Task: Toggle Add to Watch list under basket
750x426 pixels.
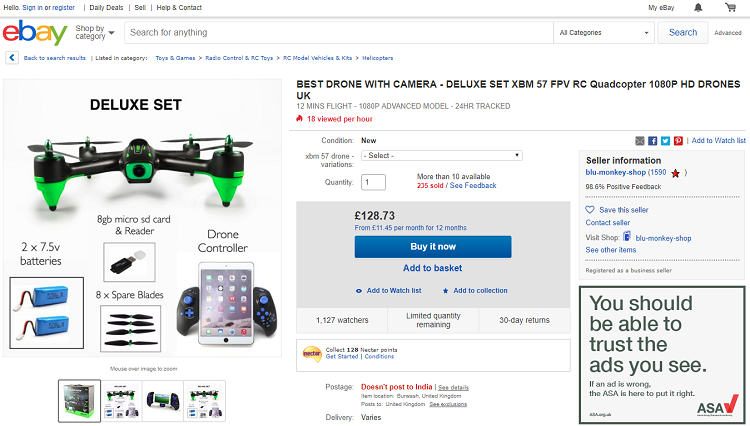Action: coord(389,291)
